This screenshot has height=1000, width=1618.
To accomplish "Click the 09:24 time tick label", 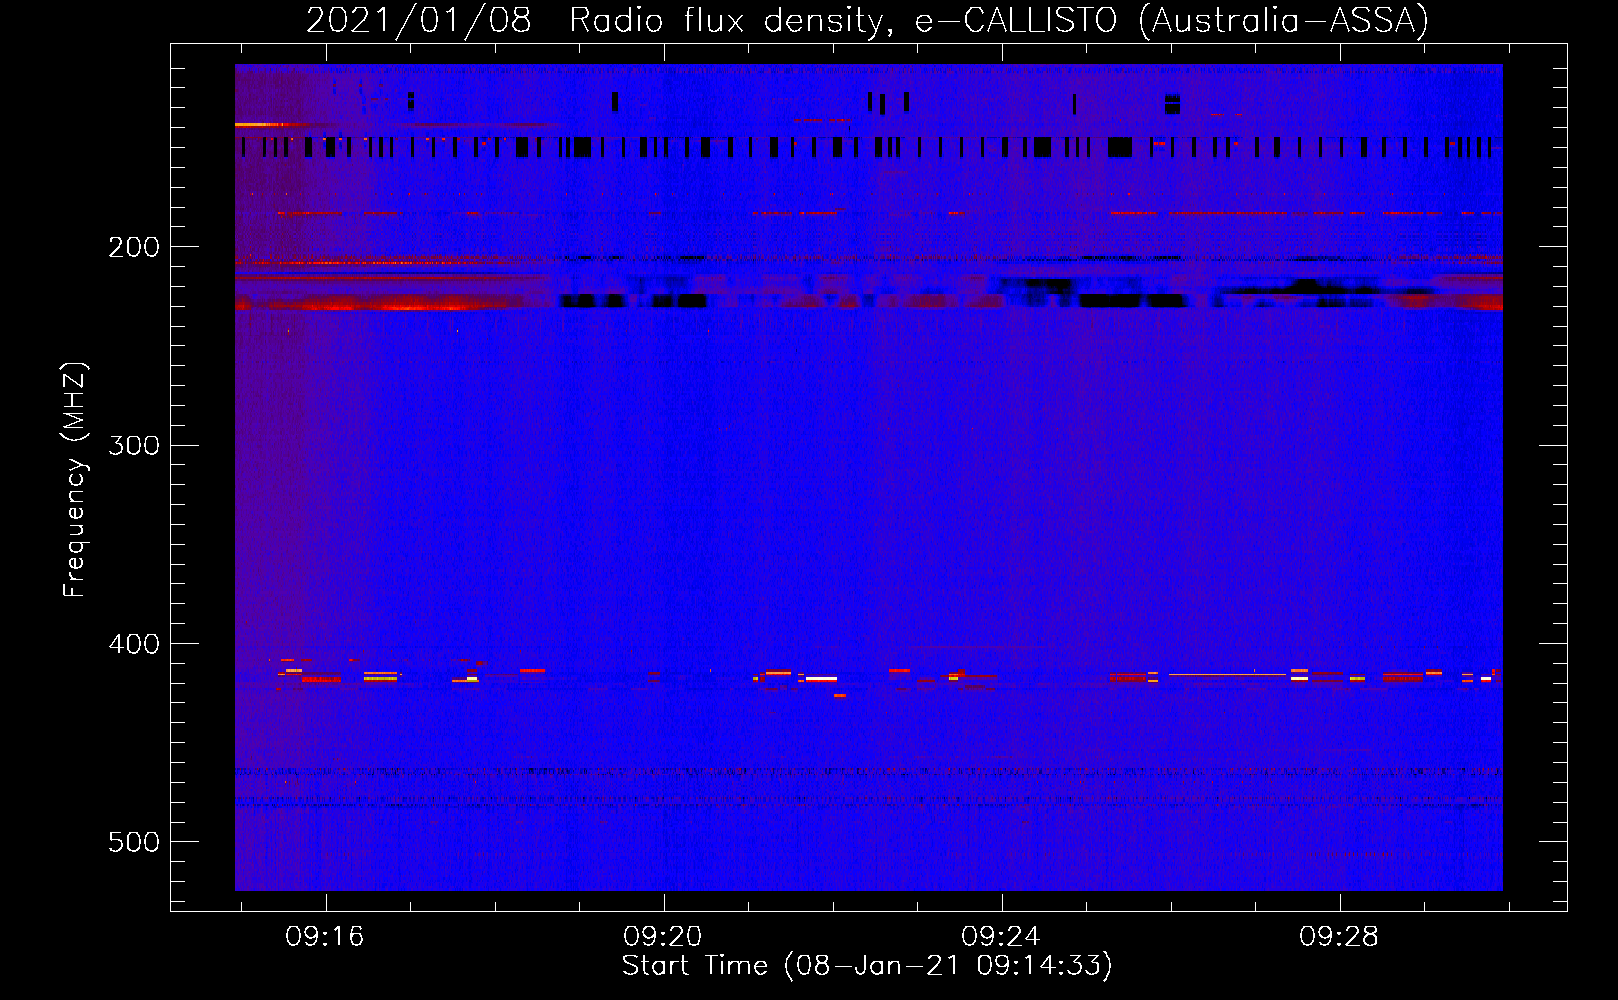I will [1001, 937].
